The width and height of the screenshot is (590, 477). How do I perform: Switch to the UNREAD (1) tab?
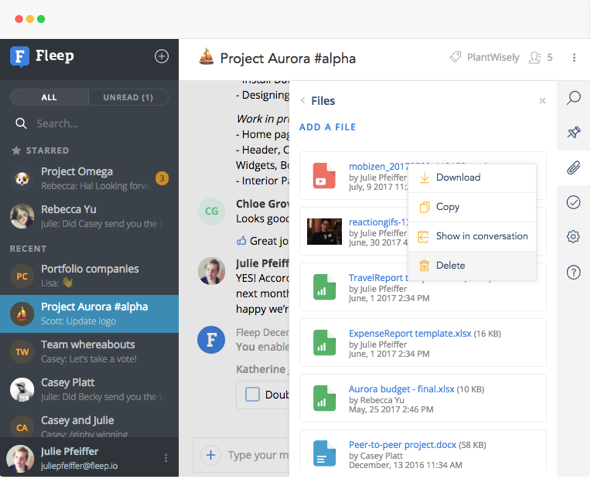pyautogui.click(x=128, y=97)
